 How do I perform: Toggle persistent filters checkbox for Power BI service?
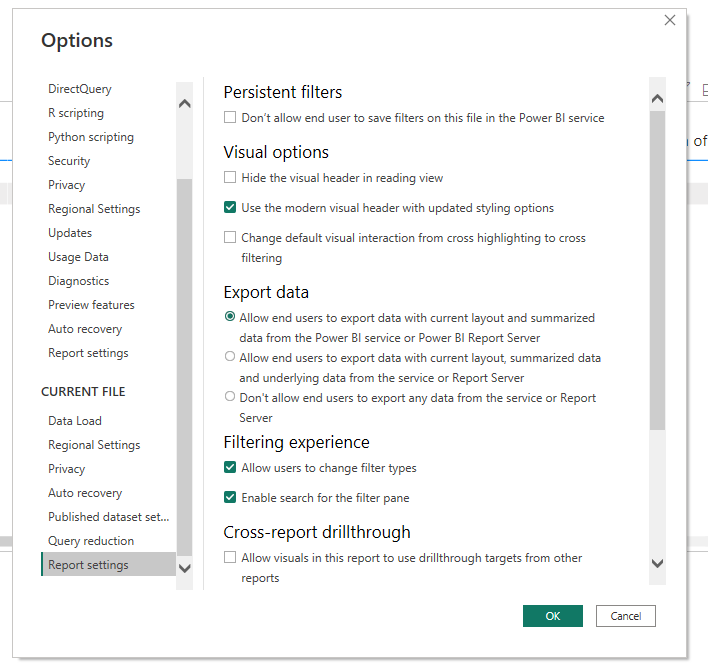230,117
